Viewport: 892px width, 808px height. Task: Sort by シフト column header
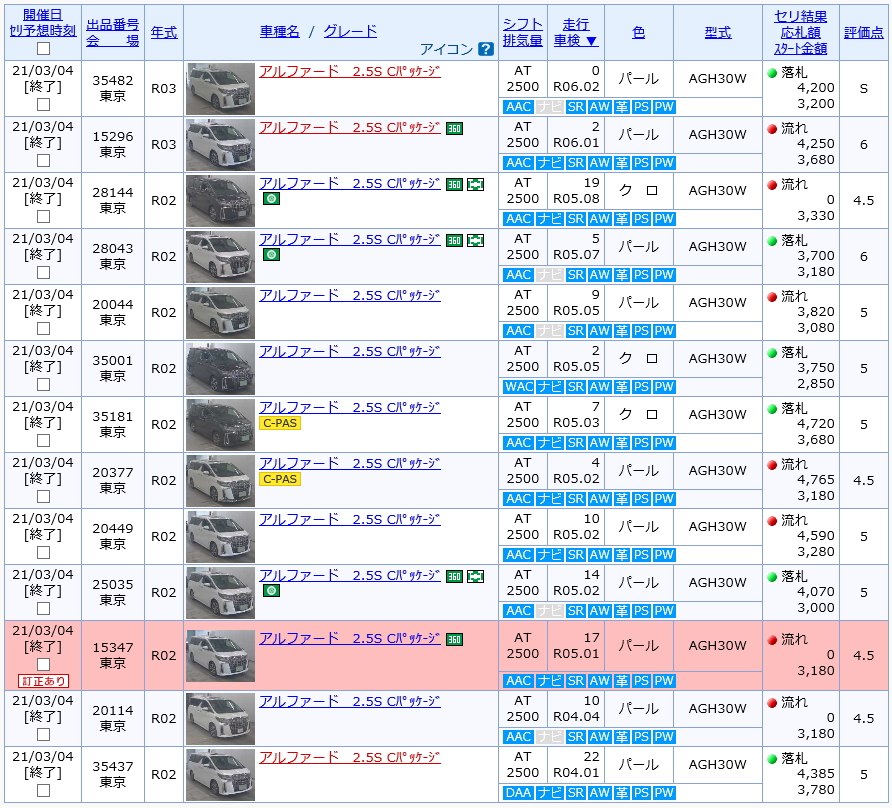point(523,24)
